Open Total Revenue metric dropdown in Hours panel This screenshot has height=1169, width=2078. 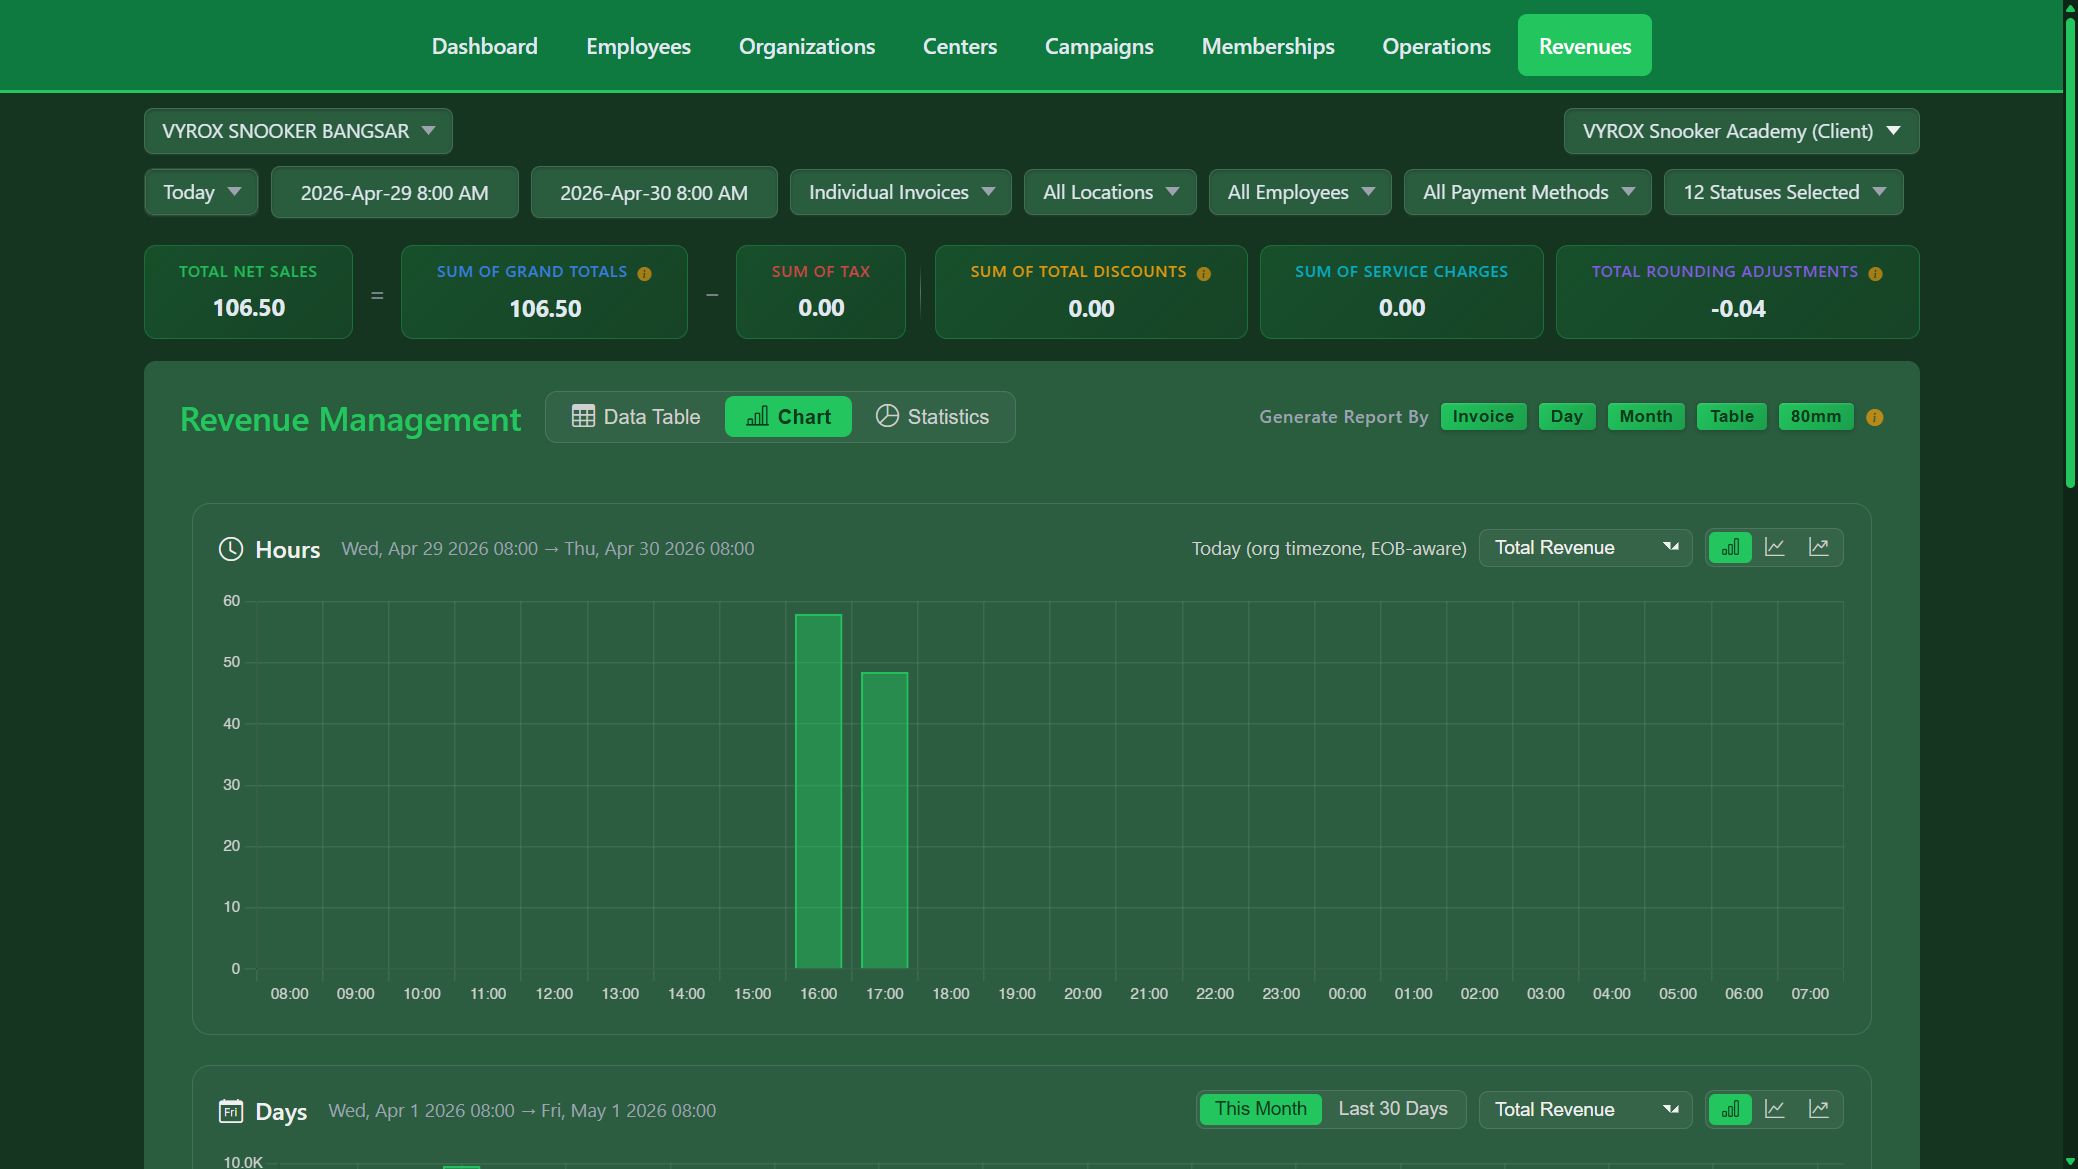point(1585,548)
